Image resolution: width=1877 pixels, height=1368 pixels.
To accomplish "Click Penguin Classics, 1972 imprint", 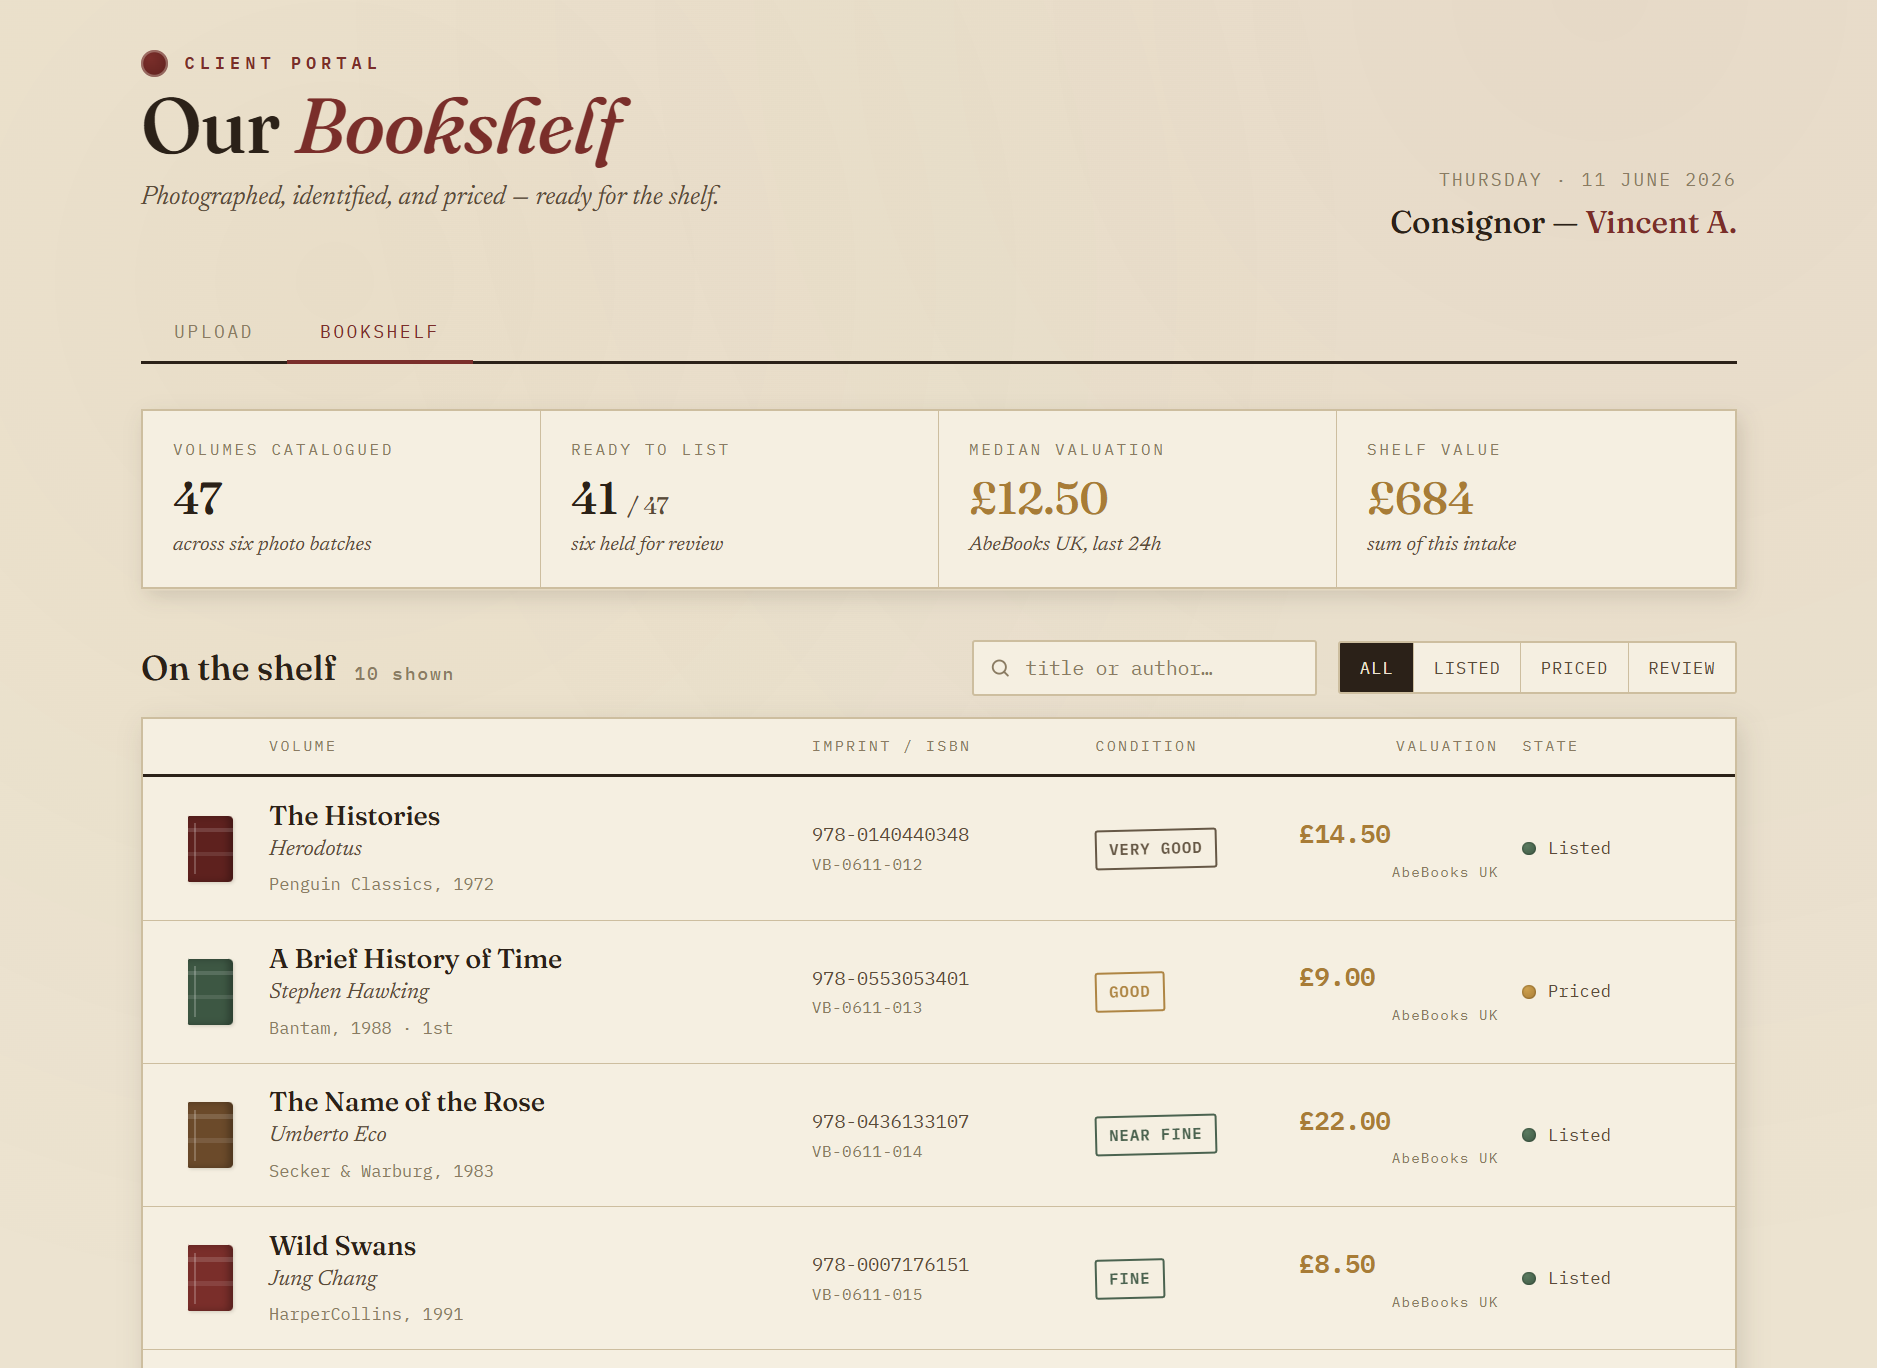I will click(381, 885).
